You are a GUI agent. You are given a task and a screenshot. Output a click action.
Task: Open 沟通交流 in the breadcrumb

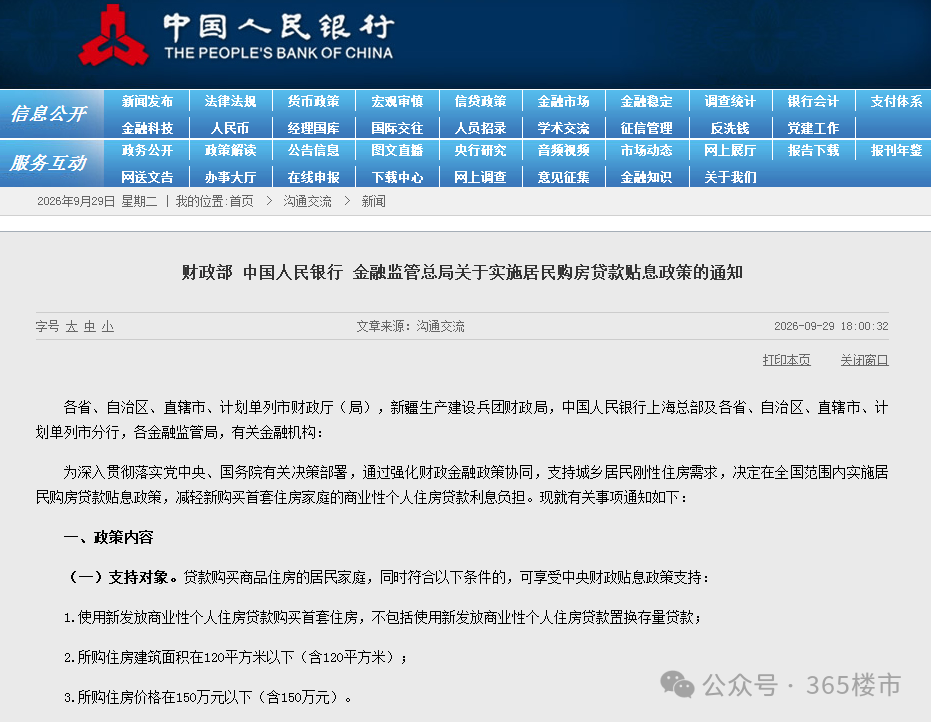(308, 201)
